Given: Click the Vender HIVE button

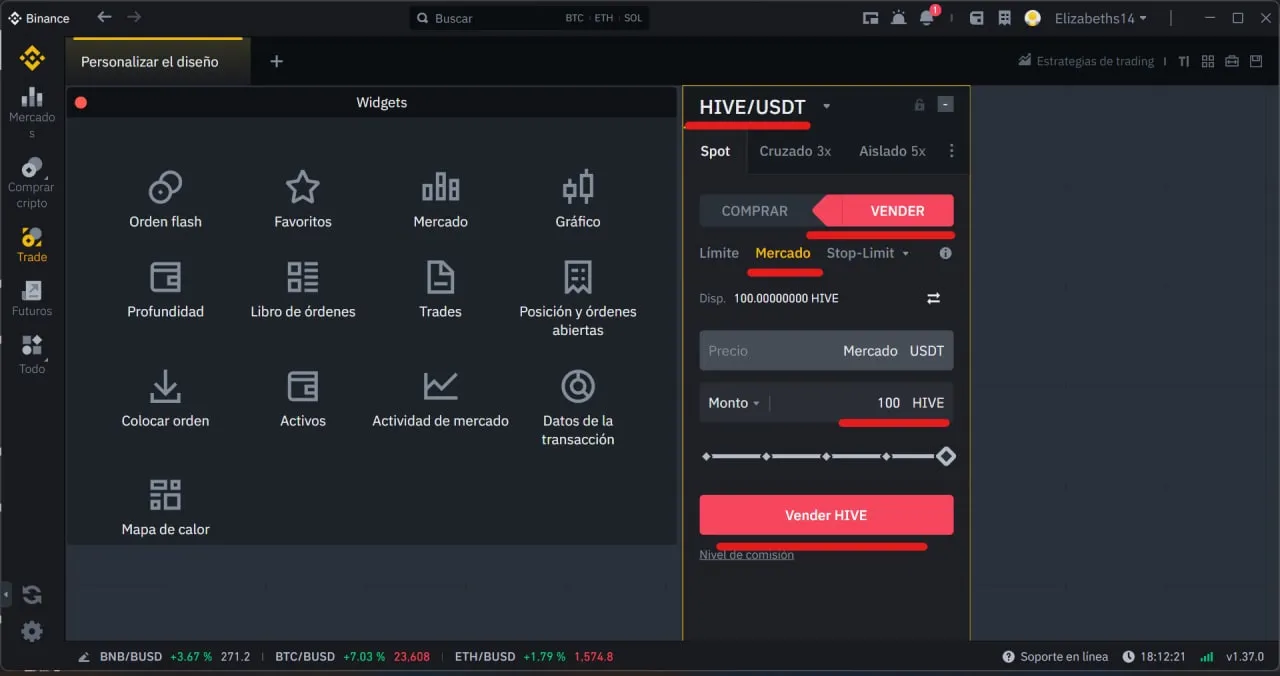Looking at the screenshot, I should 826,515.
